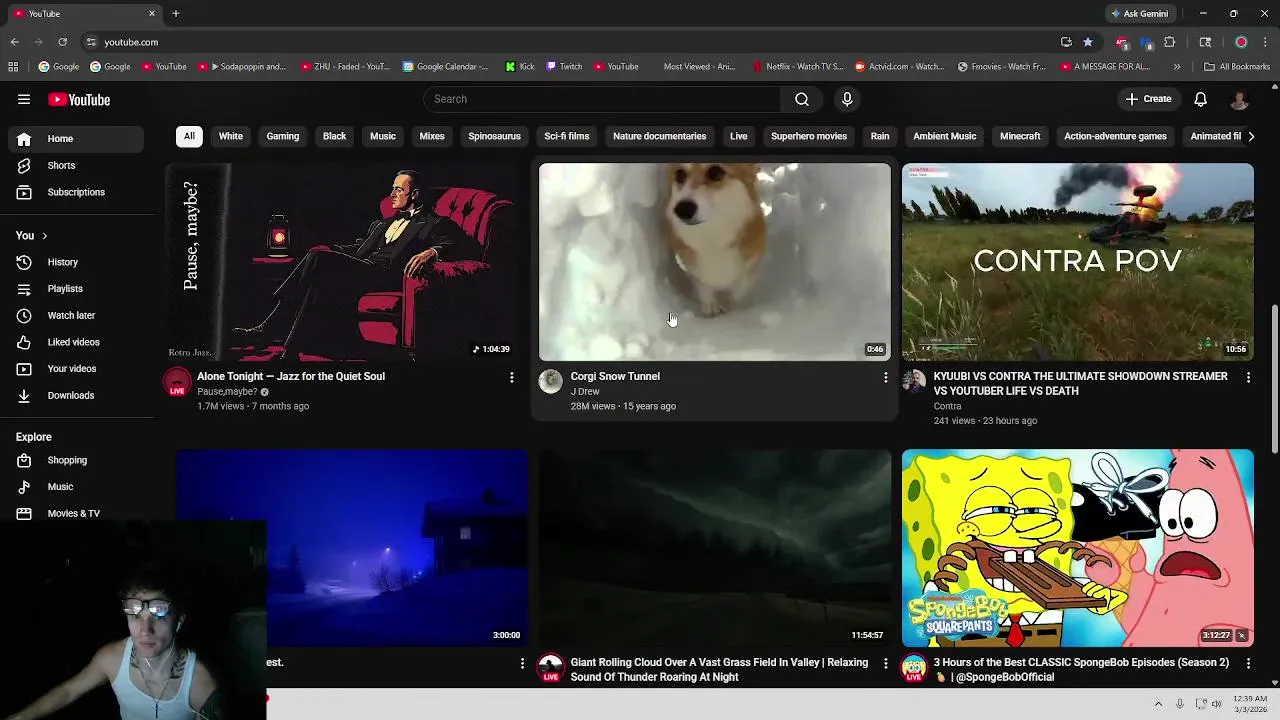The height and width of the screenshot is (720, 1280).
Task: Click the YouTube search input field
Action: 602,99
